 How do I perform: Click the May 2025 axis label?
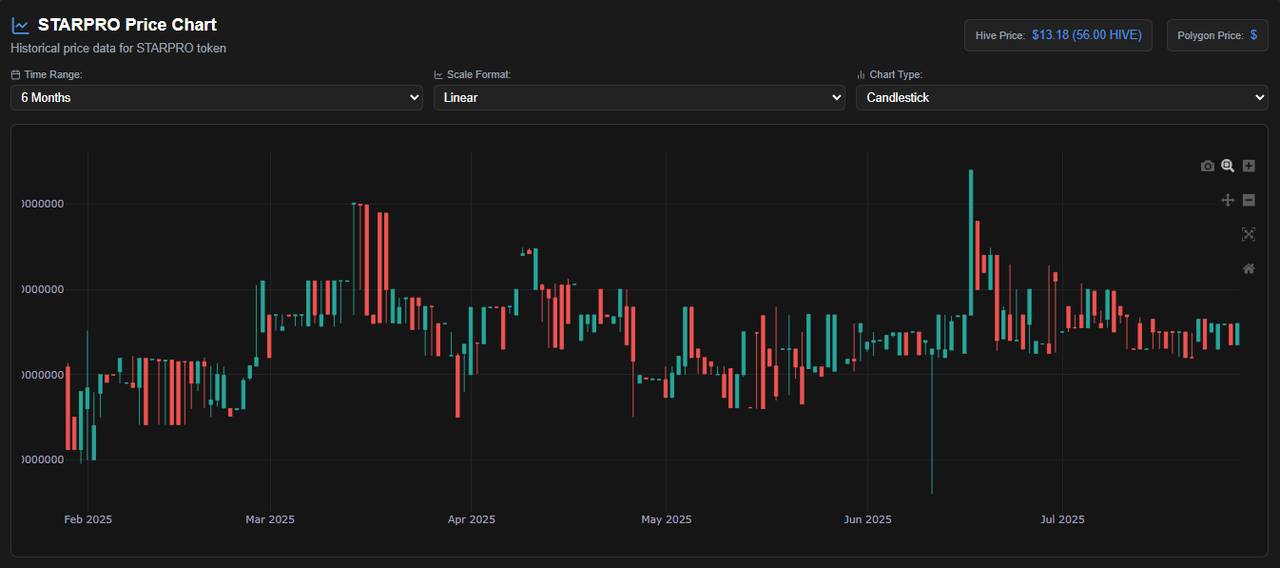click(666, 519)
